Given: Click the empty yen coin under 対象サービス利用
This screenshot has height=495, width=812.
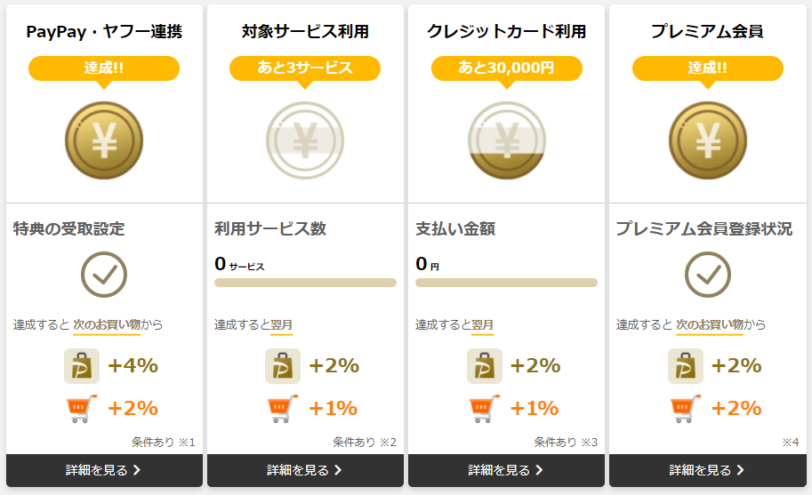Looking at the screenshot, I should click(305, 140).
